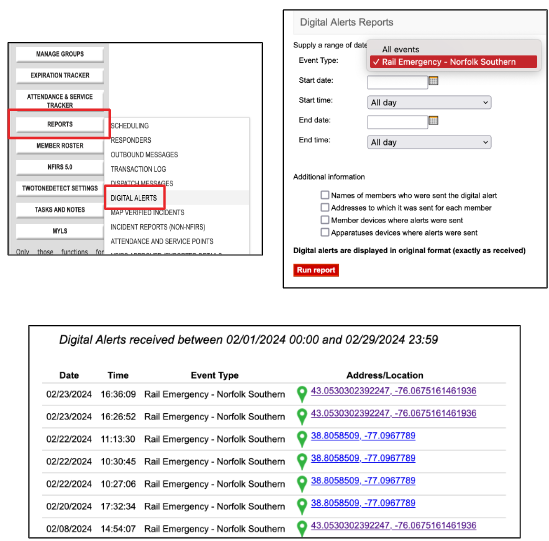Check Member devices where alerts were sent
The height and width of the screenshot is (541, 549).
point(325,220)
